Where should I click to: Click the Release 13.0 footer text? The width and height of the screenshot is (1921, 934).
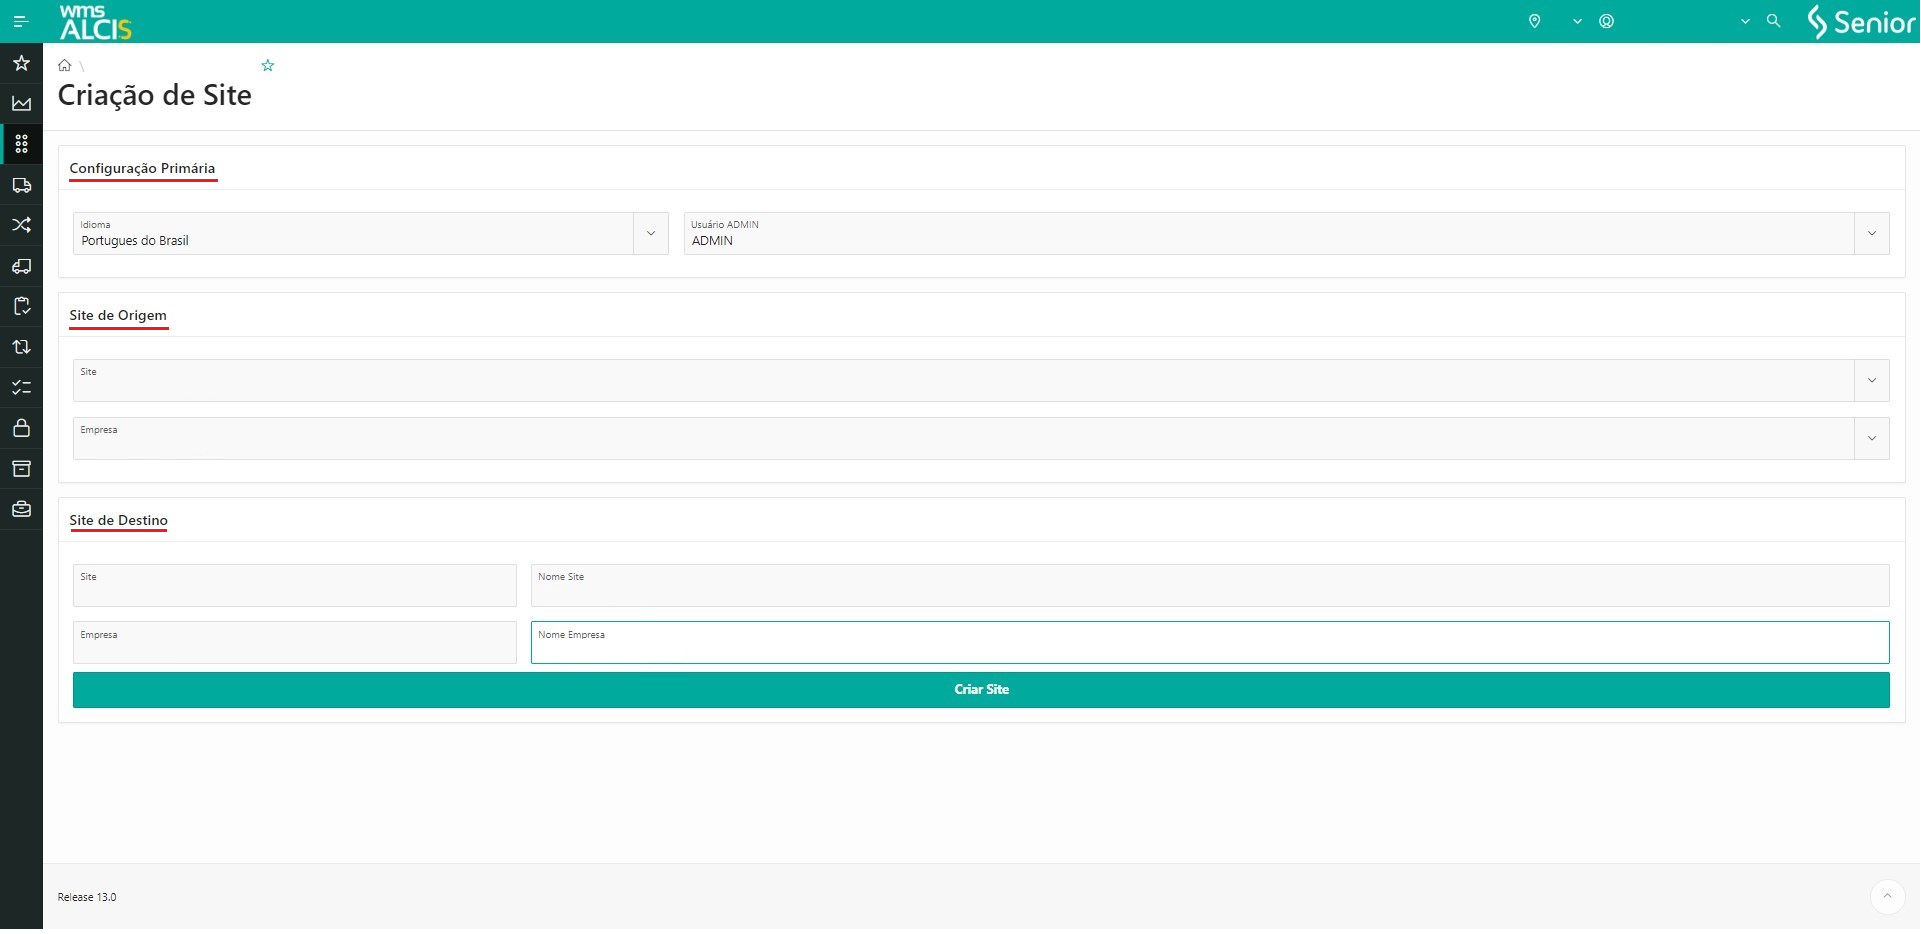pos(87,898)
